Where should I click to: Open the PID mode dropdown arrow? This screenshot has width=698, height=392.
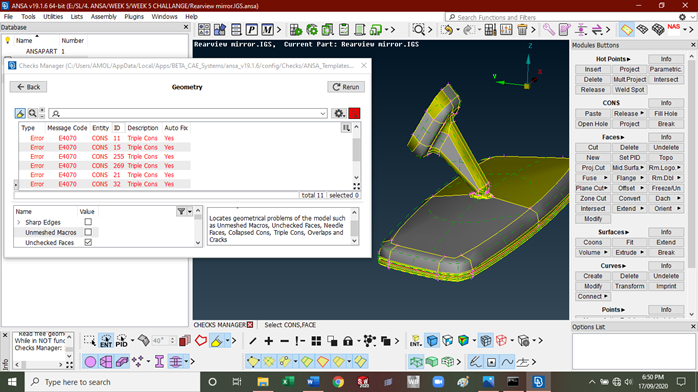[132, 340]
